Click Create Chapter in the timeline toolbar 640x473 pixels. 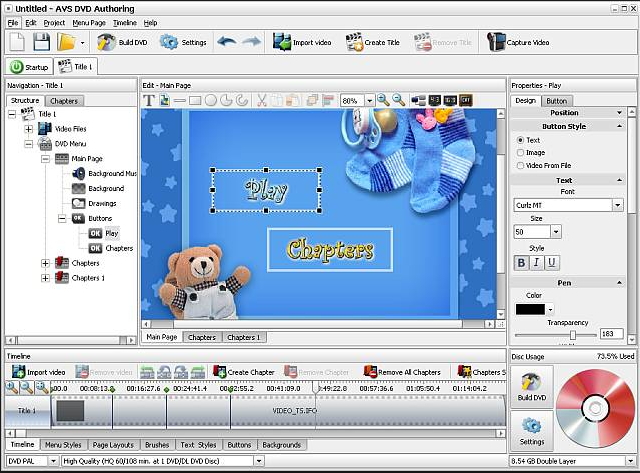tap(245, 372)
